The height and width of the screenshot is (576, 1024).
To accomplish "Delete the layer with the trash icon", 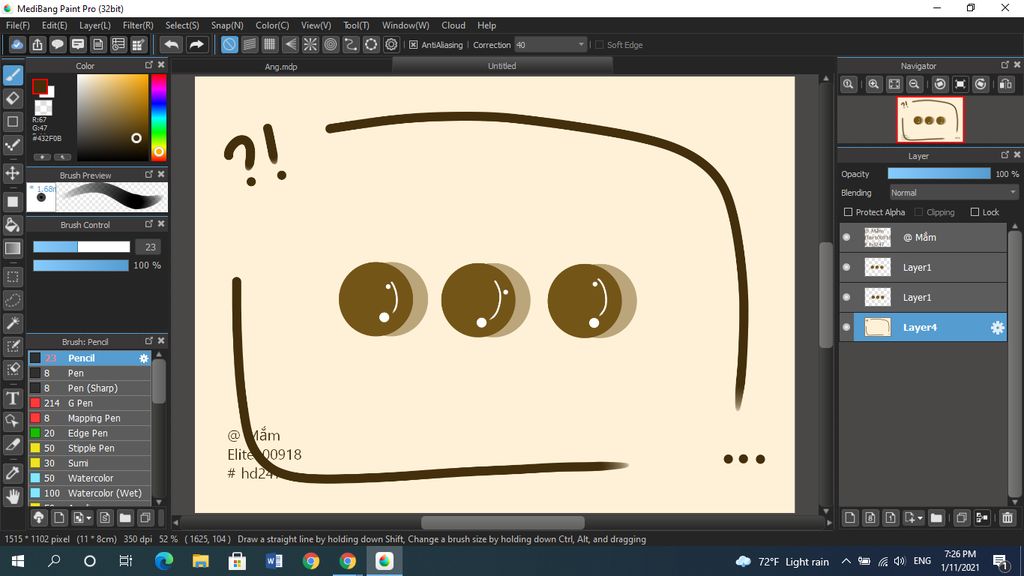I will 1007,518.
